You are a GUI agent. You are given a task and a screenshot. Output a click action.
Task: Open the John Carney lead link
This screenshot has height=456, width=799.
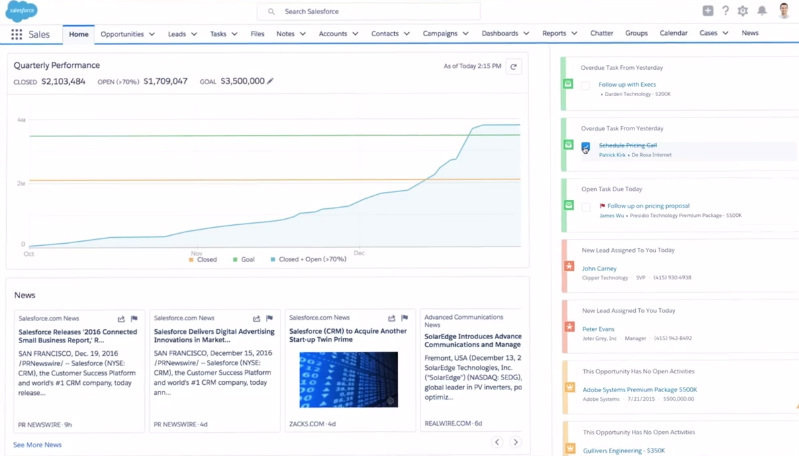point(599,269)
